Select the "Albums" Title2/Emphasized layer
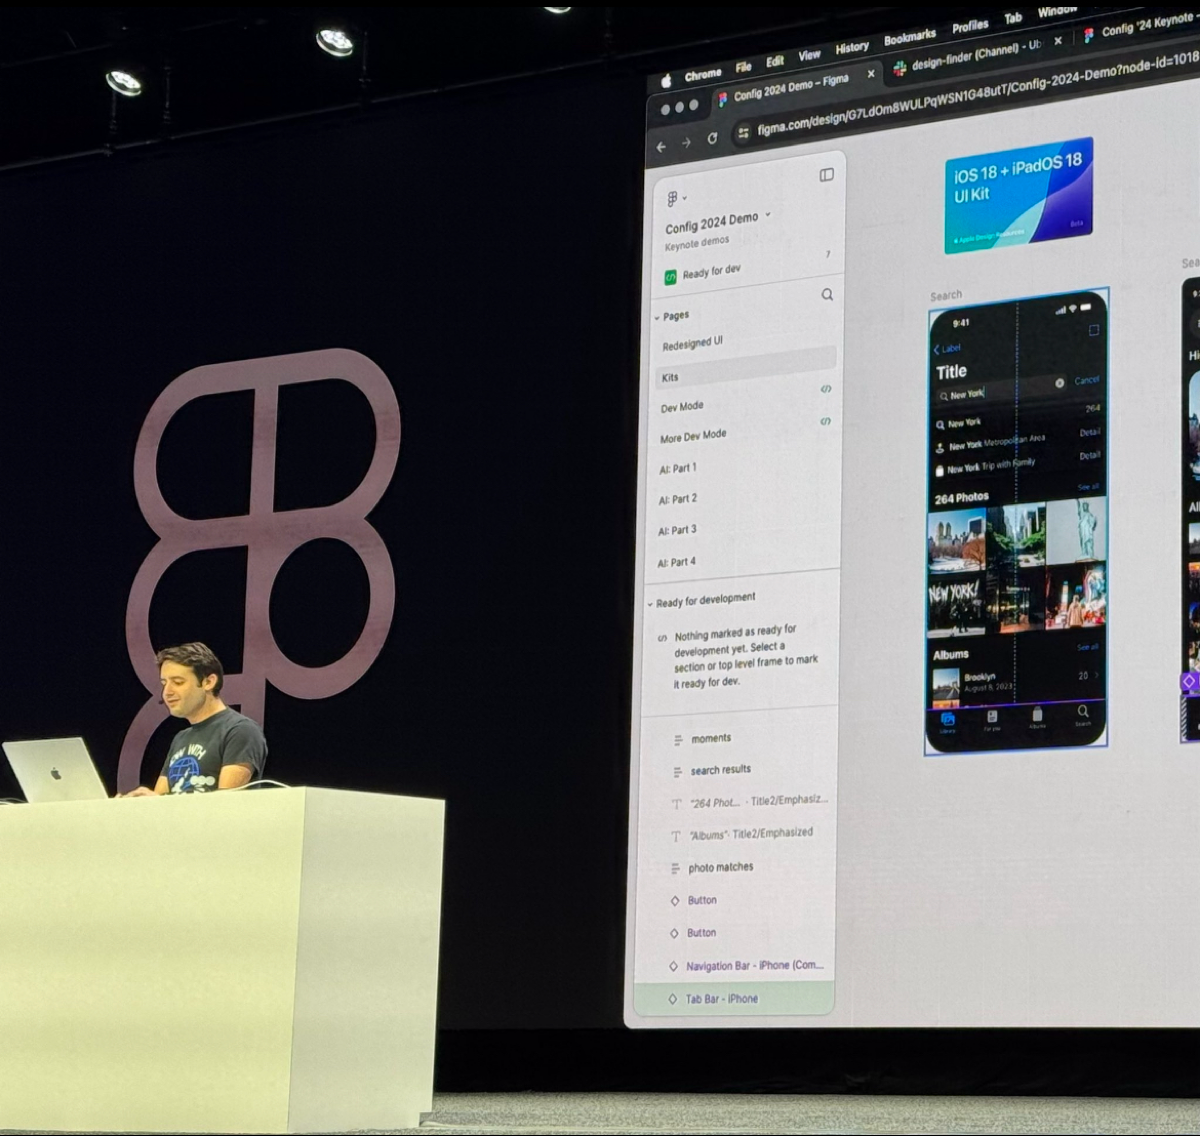This screenshot has width=1200, height=1136. pos(750,834)
